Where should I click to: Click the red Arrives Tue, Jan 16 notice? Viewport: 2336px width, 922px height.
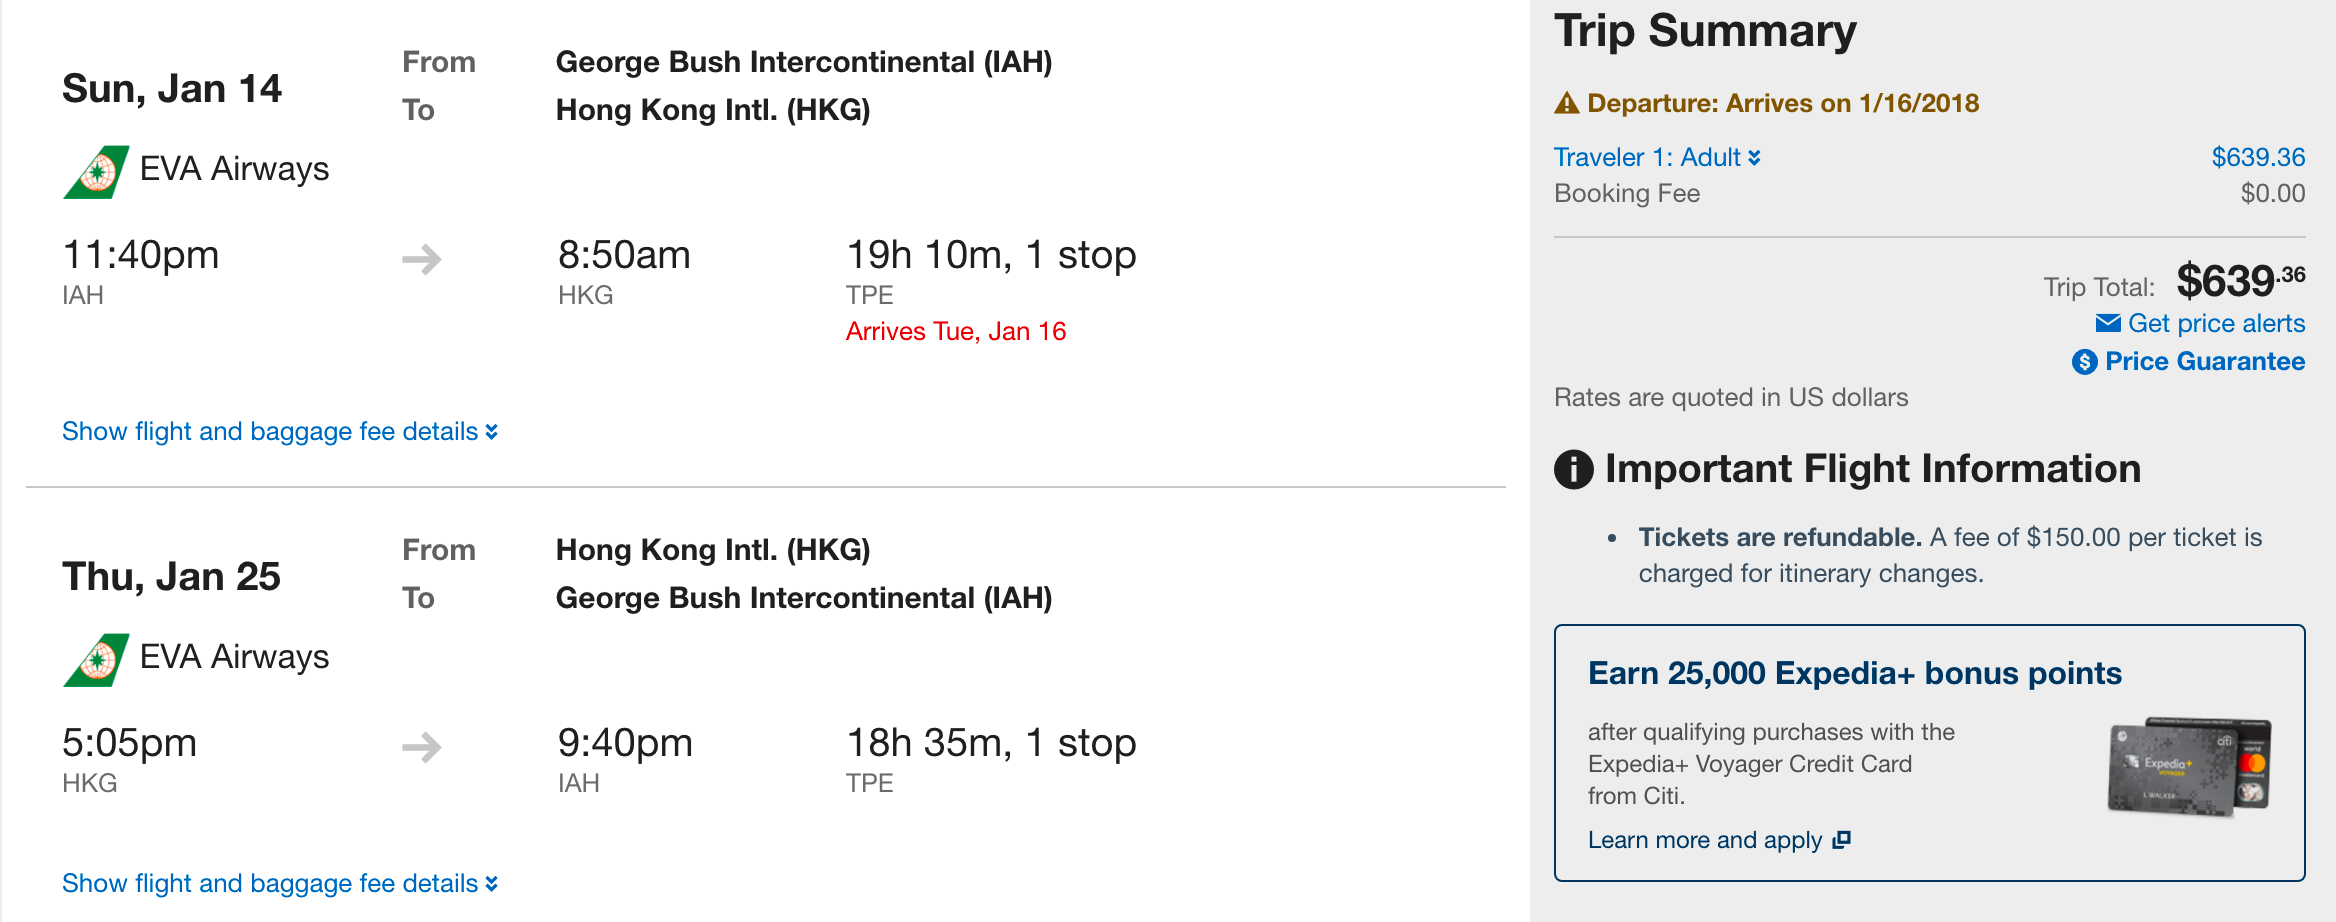click(955, 331)
